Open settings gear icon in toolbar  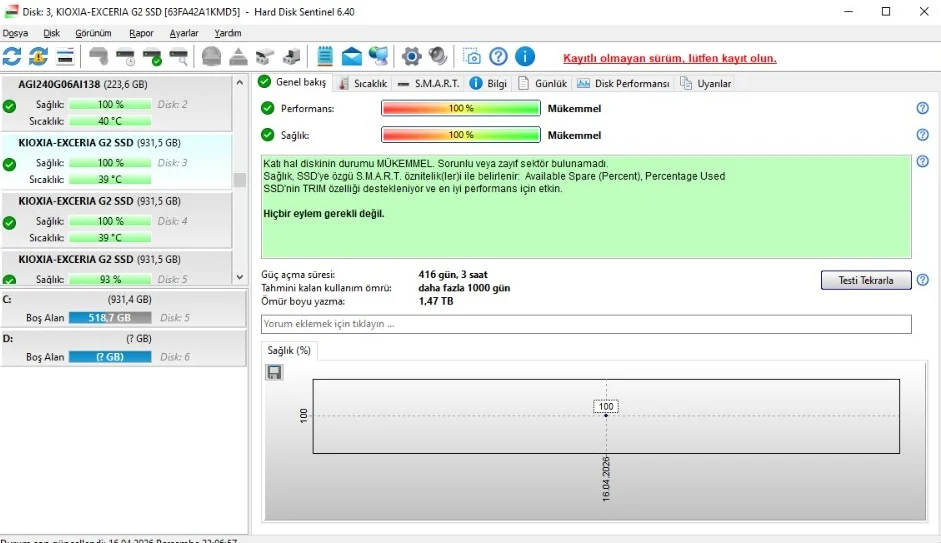coord(412,56)
